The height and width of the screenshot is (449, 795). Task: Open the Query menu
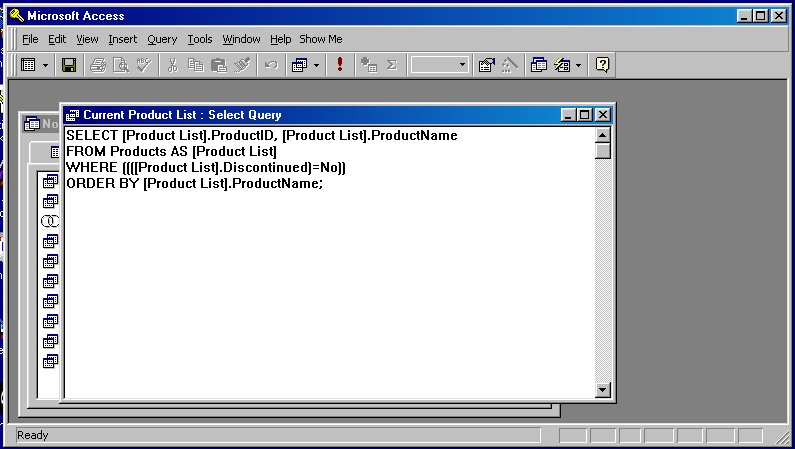162,39
